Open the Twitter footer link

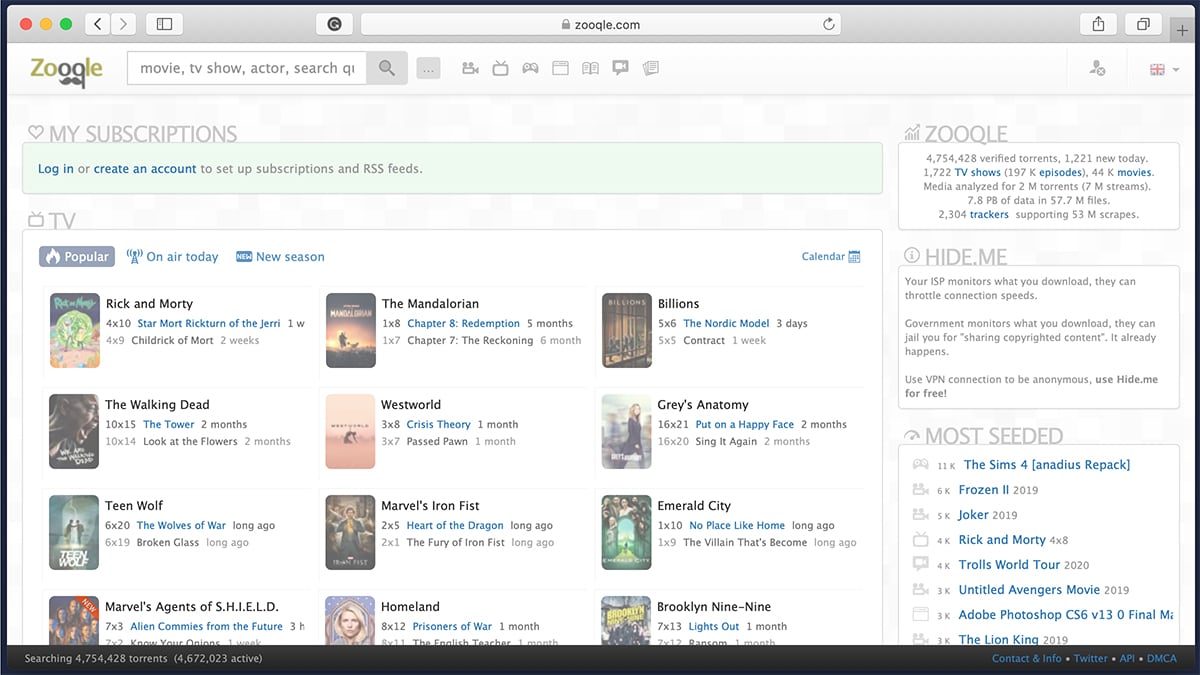coord(1091,659)
